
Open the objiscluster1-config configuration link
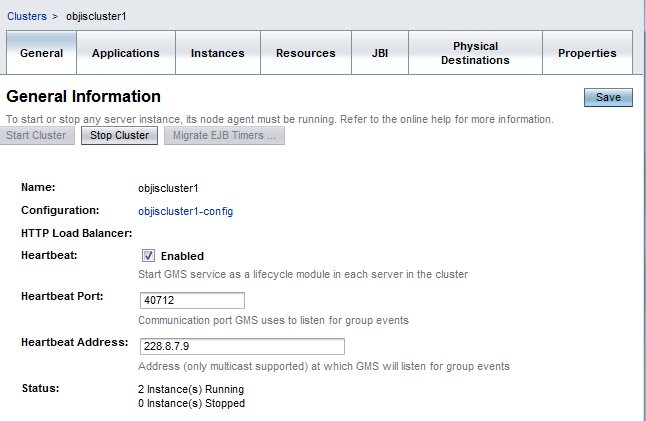pos(186,211)
